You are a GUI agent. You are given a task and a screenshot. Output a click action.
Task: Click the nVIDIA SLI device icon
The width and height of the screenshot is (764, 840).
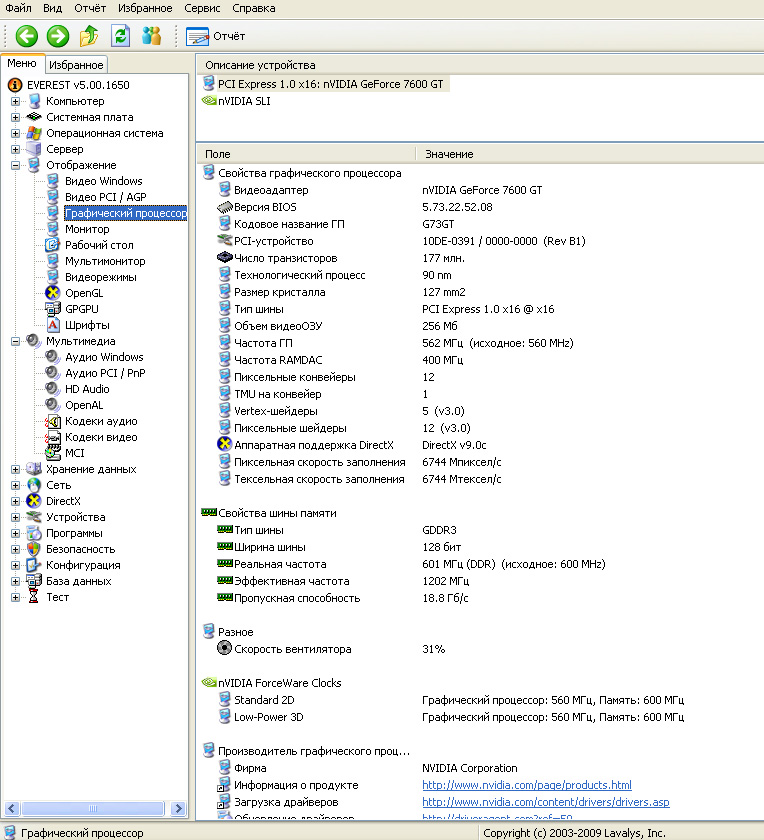209,101
